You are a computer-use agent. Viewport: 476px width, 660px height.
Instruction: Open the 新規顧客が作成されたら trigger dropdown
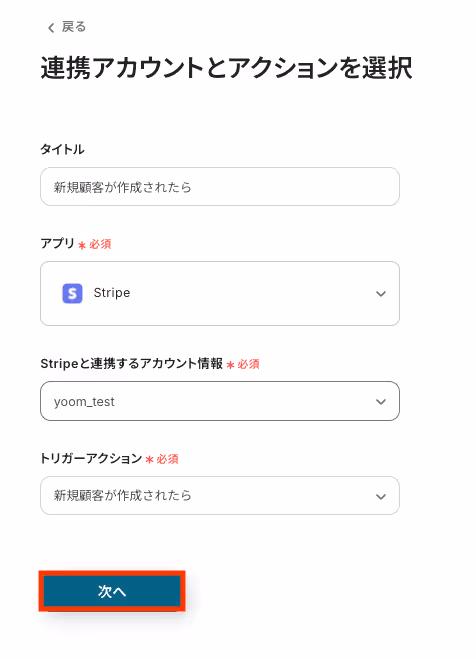pos(220,495)
